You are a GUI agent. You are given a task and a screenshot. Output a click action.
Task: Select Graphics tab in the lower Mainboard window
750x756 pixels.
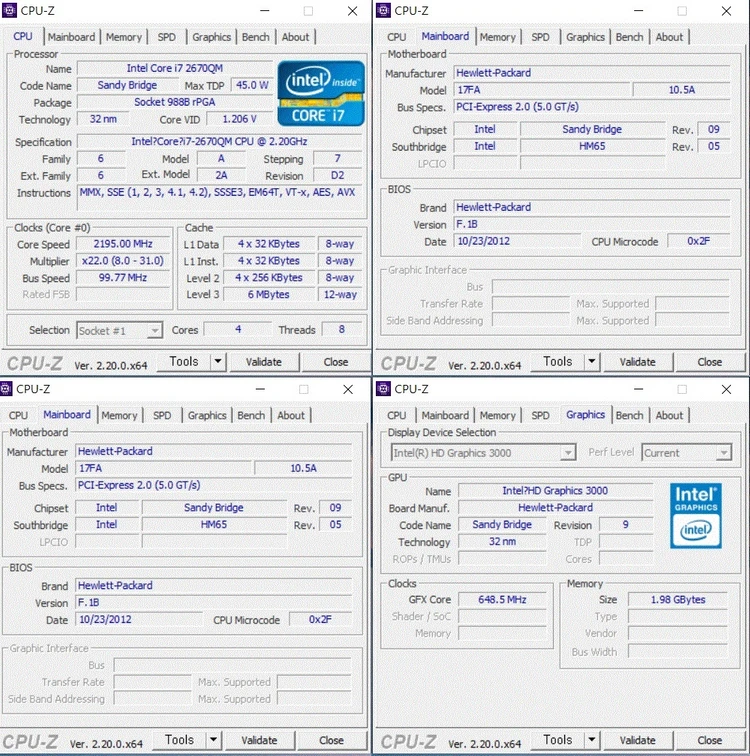[207, 416]
